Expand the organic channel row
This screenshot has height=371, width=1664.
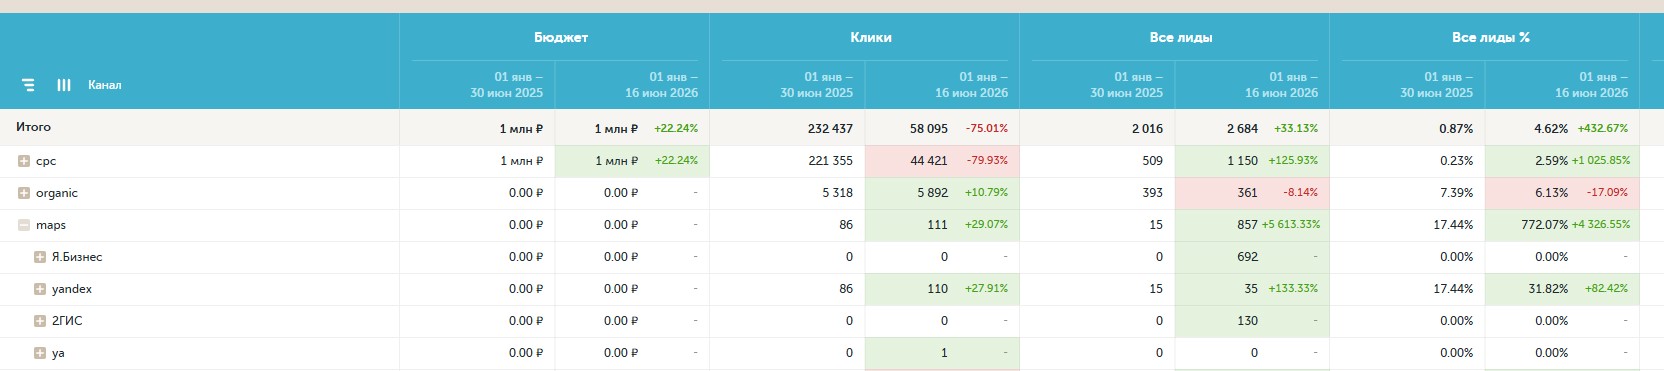(x=24, y=193)
